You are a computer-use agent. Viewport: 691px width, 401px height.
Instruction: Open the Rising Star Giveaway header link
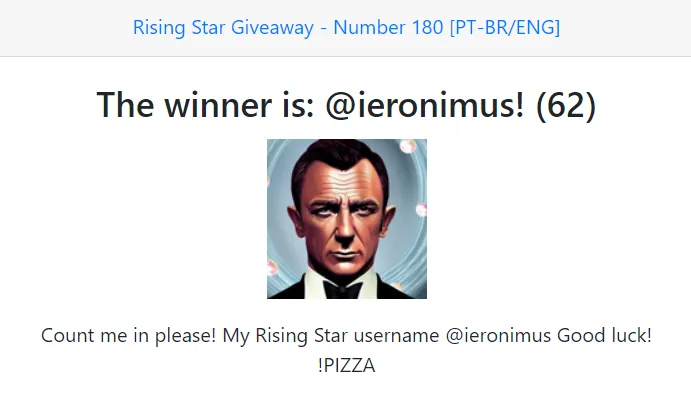coord(346,27)
